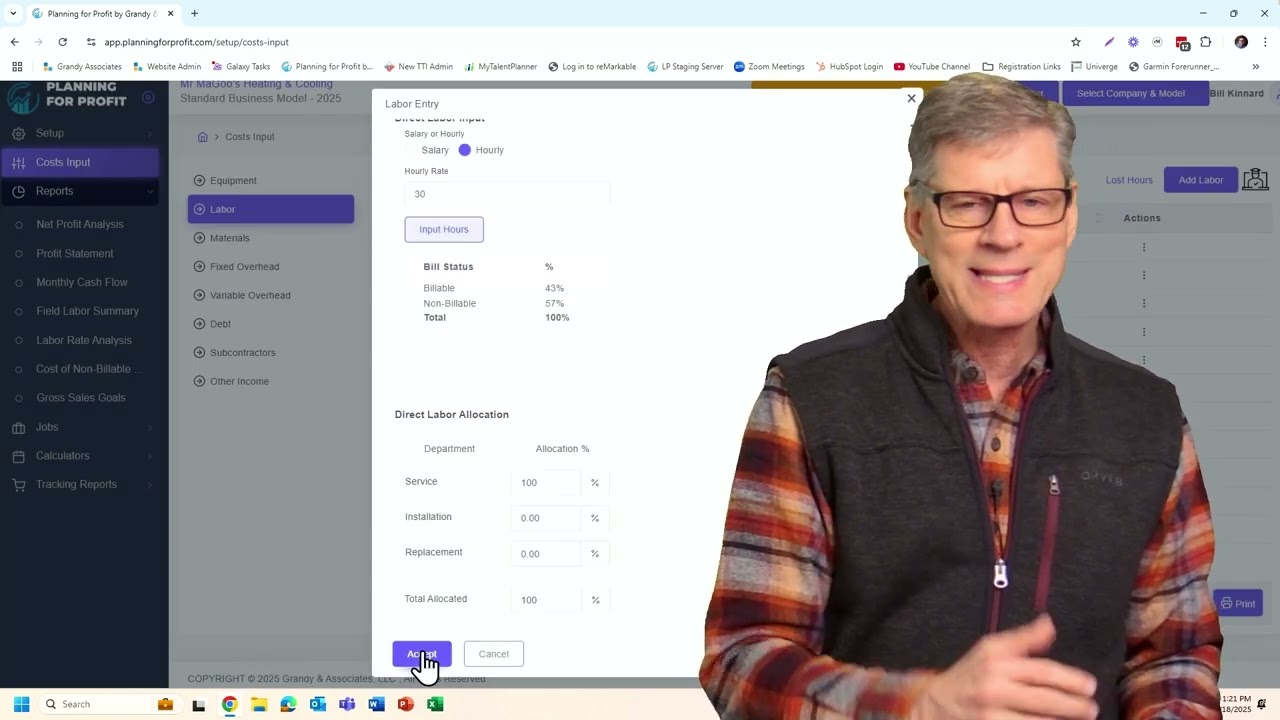Viewport: 1280px width, 720px height.
Task: Open the Equipment costs section
Action: pyautogui.click(x=271, y=181)
